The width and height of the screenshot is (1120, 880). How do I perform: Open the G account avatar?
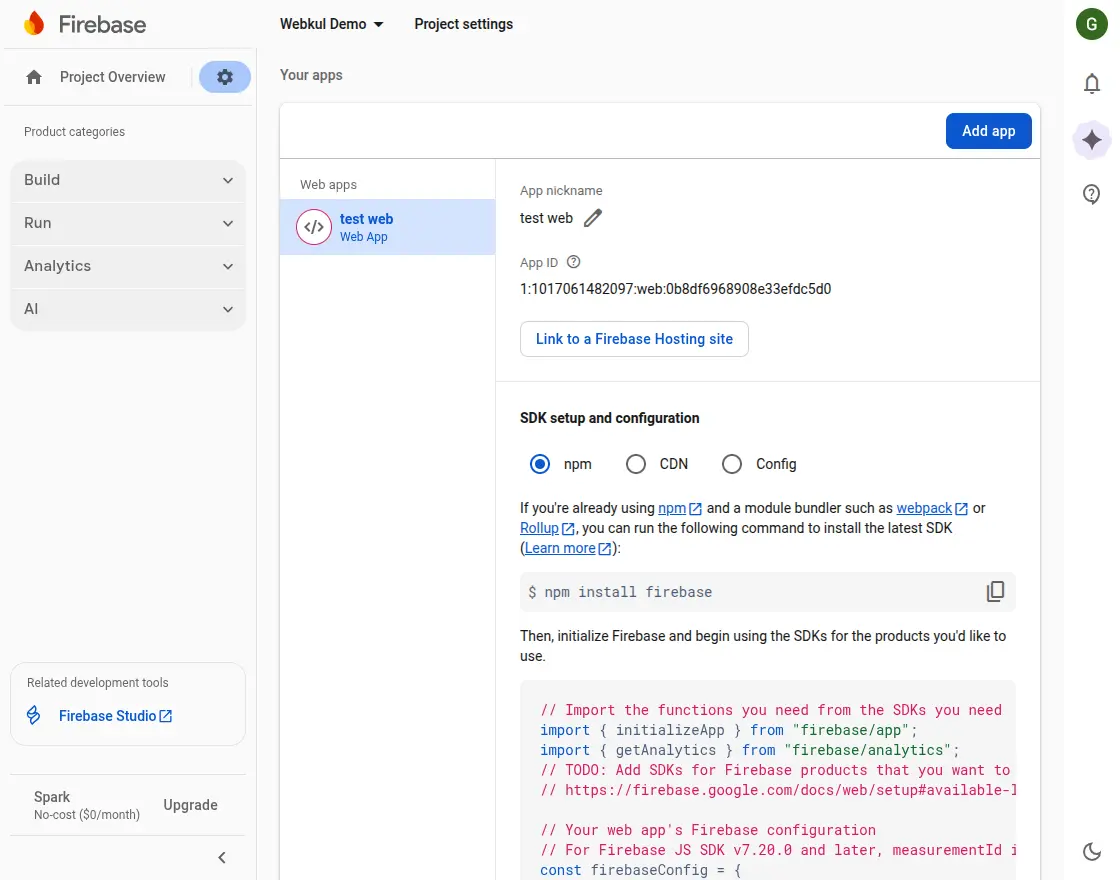(x=1091, y=24)
